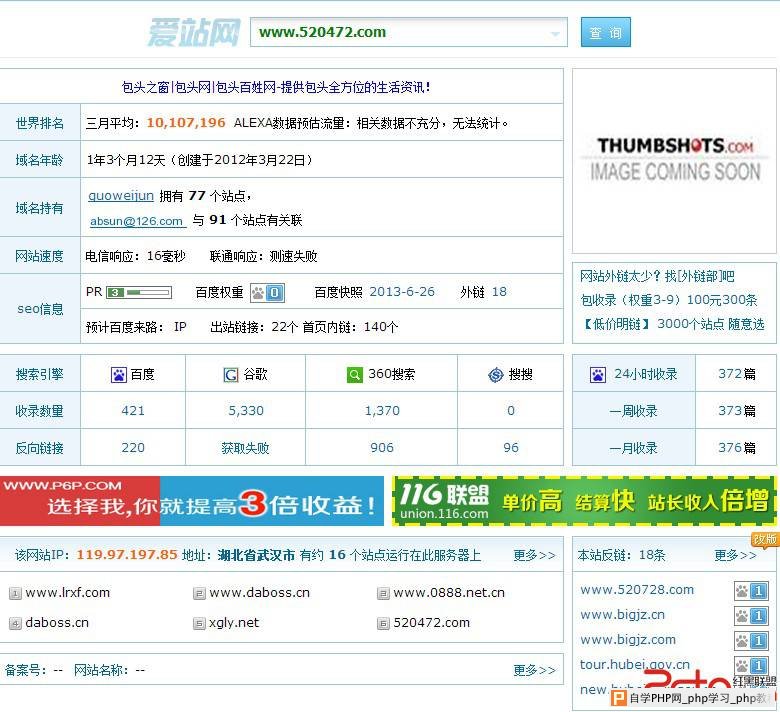The height and width of the screenshot is (712, 780).
Task: Open the 网站外链太少 ad link
Action: pos(657,276)
